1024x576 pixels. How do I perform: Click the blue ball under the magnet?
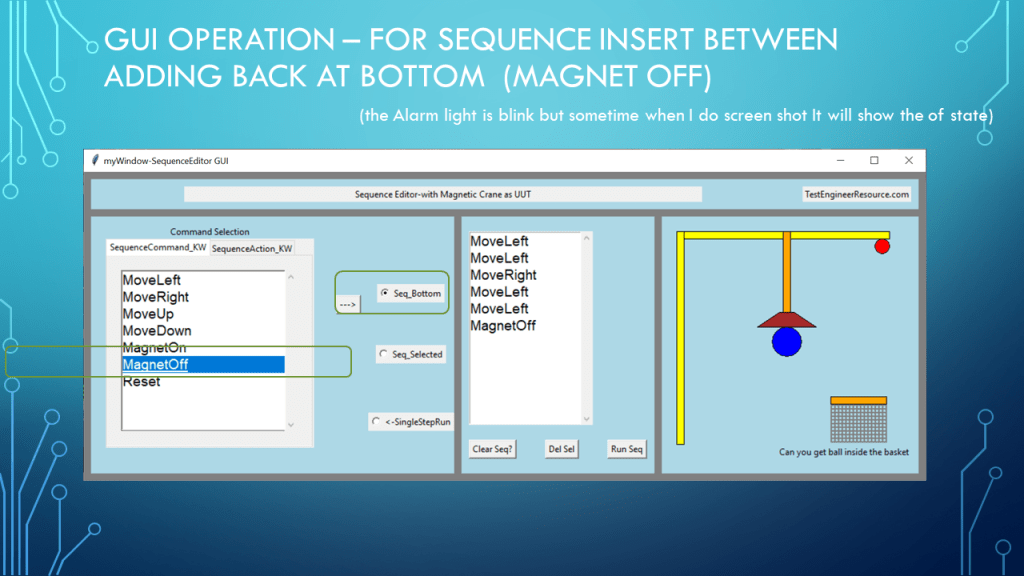787,341
